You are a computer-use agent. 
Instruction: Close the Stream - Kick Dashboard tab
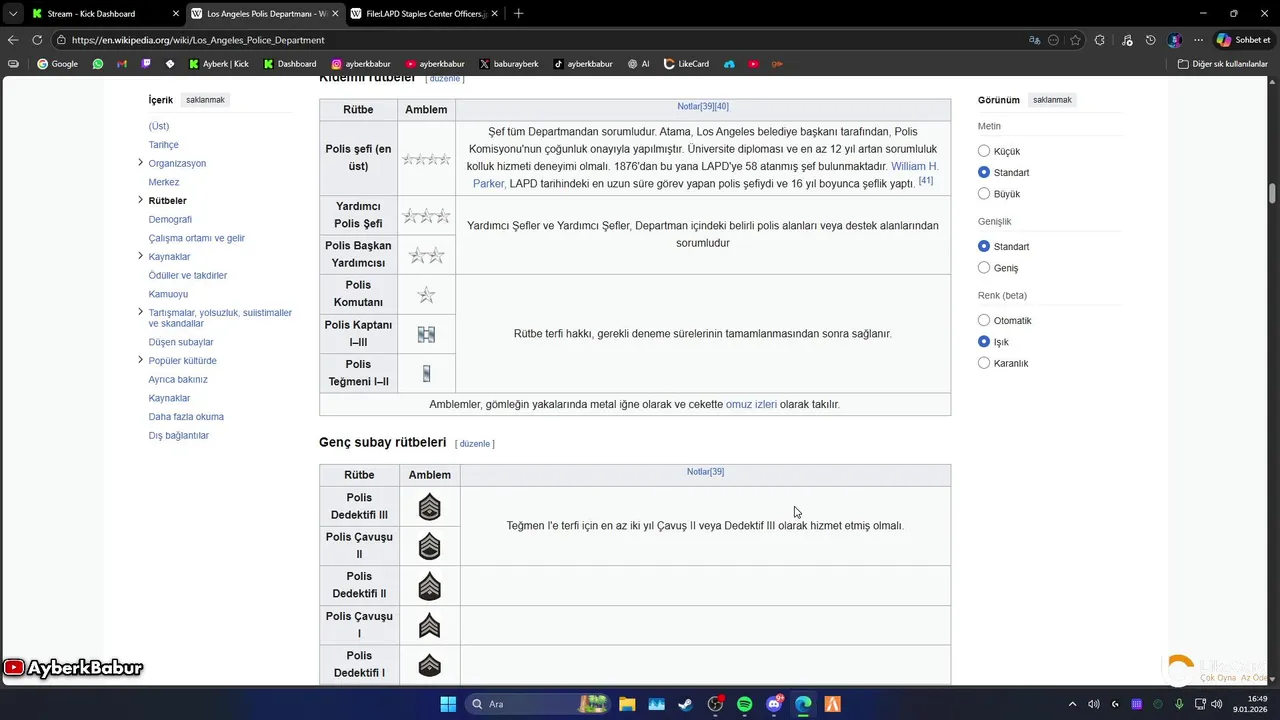(x=176, y=14)
